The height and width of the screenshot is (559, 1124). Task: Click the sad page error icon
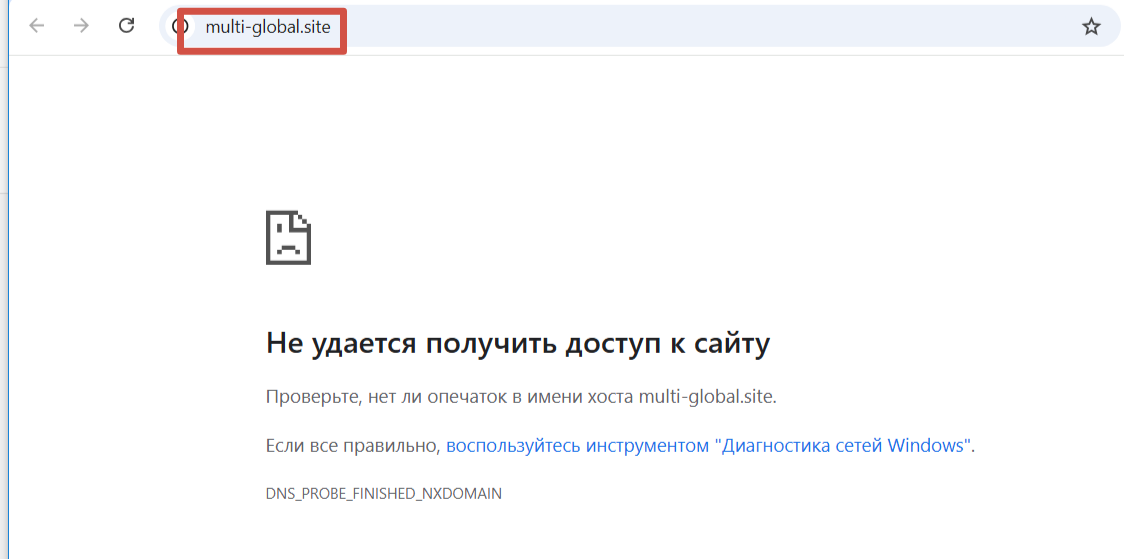pos(288,237)
